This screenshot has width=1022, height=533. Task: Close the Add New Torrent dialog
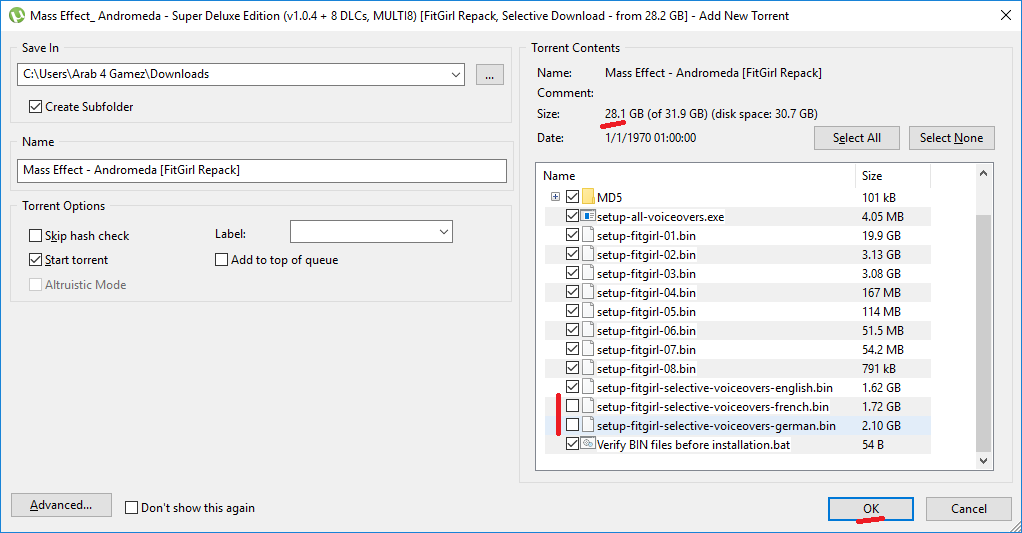coord(1006,15)
